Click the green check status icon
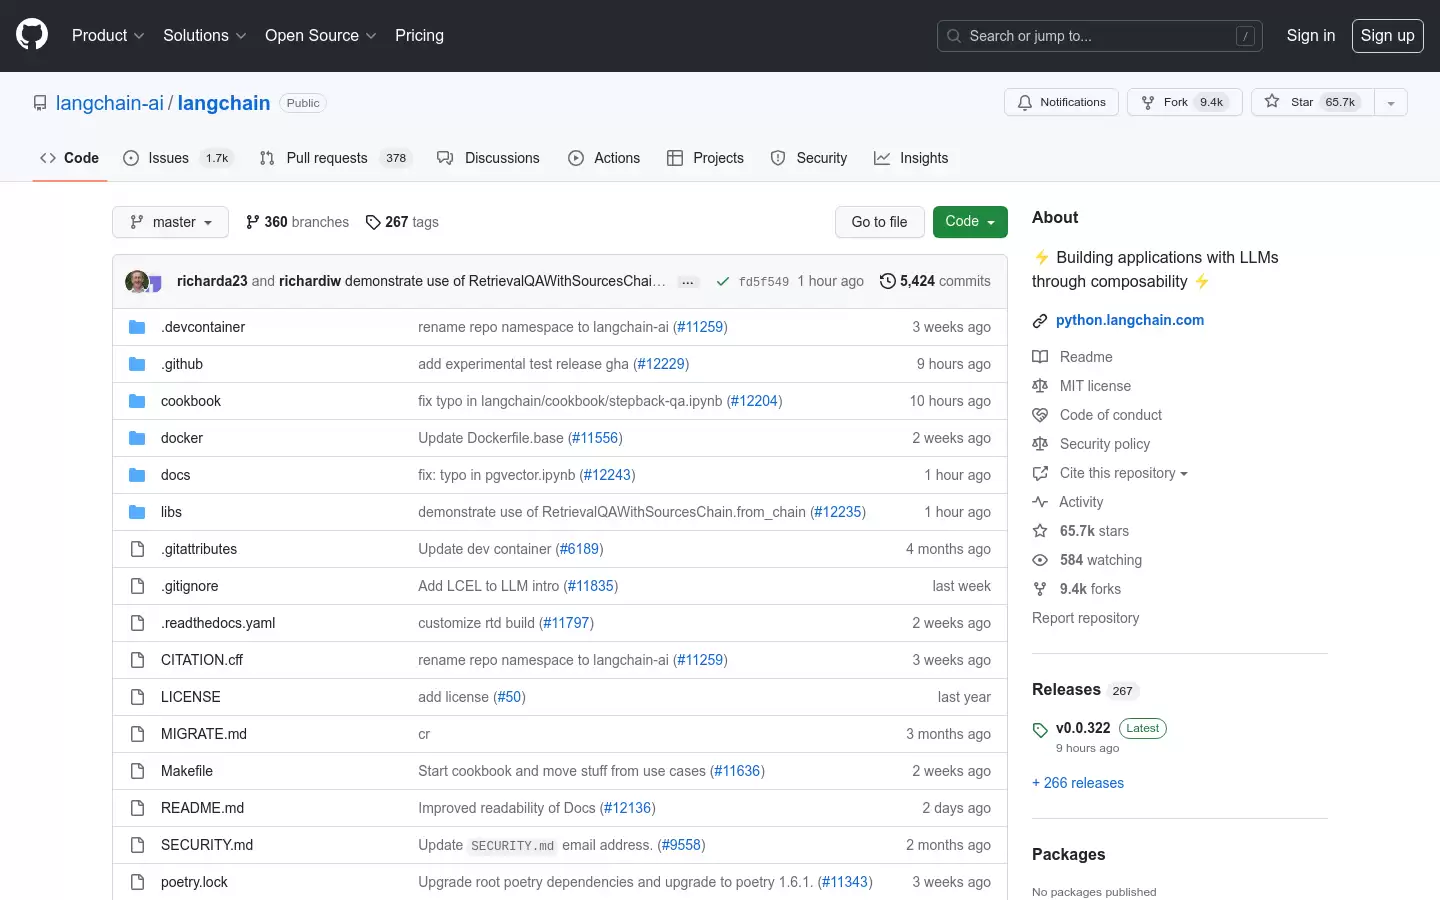1440x900 pixels. 722,282
